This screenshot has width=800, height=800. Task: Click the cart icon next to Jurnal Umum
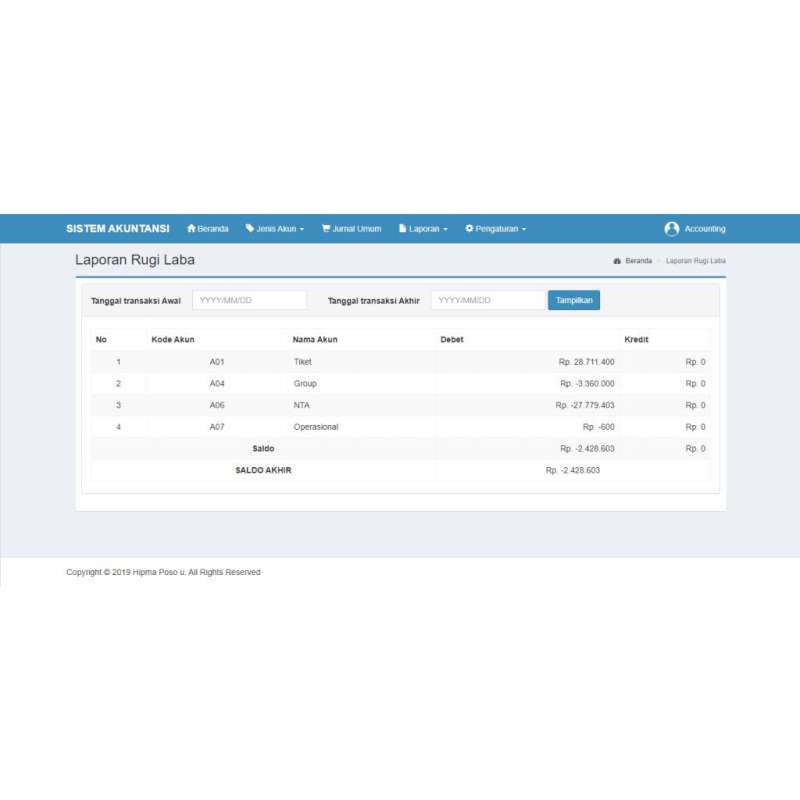click(x=325, y=228)
